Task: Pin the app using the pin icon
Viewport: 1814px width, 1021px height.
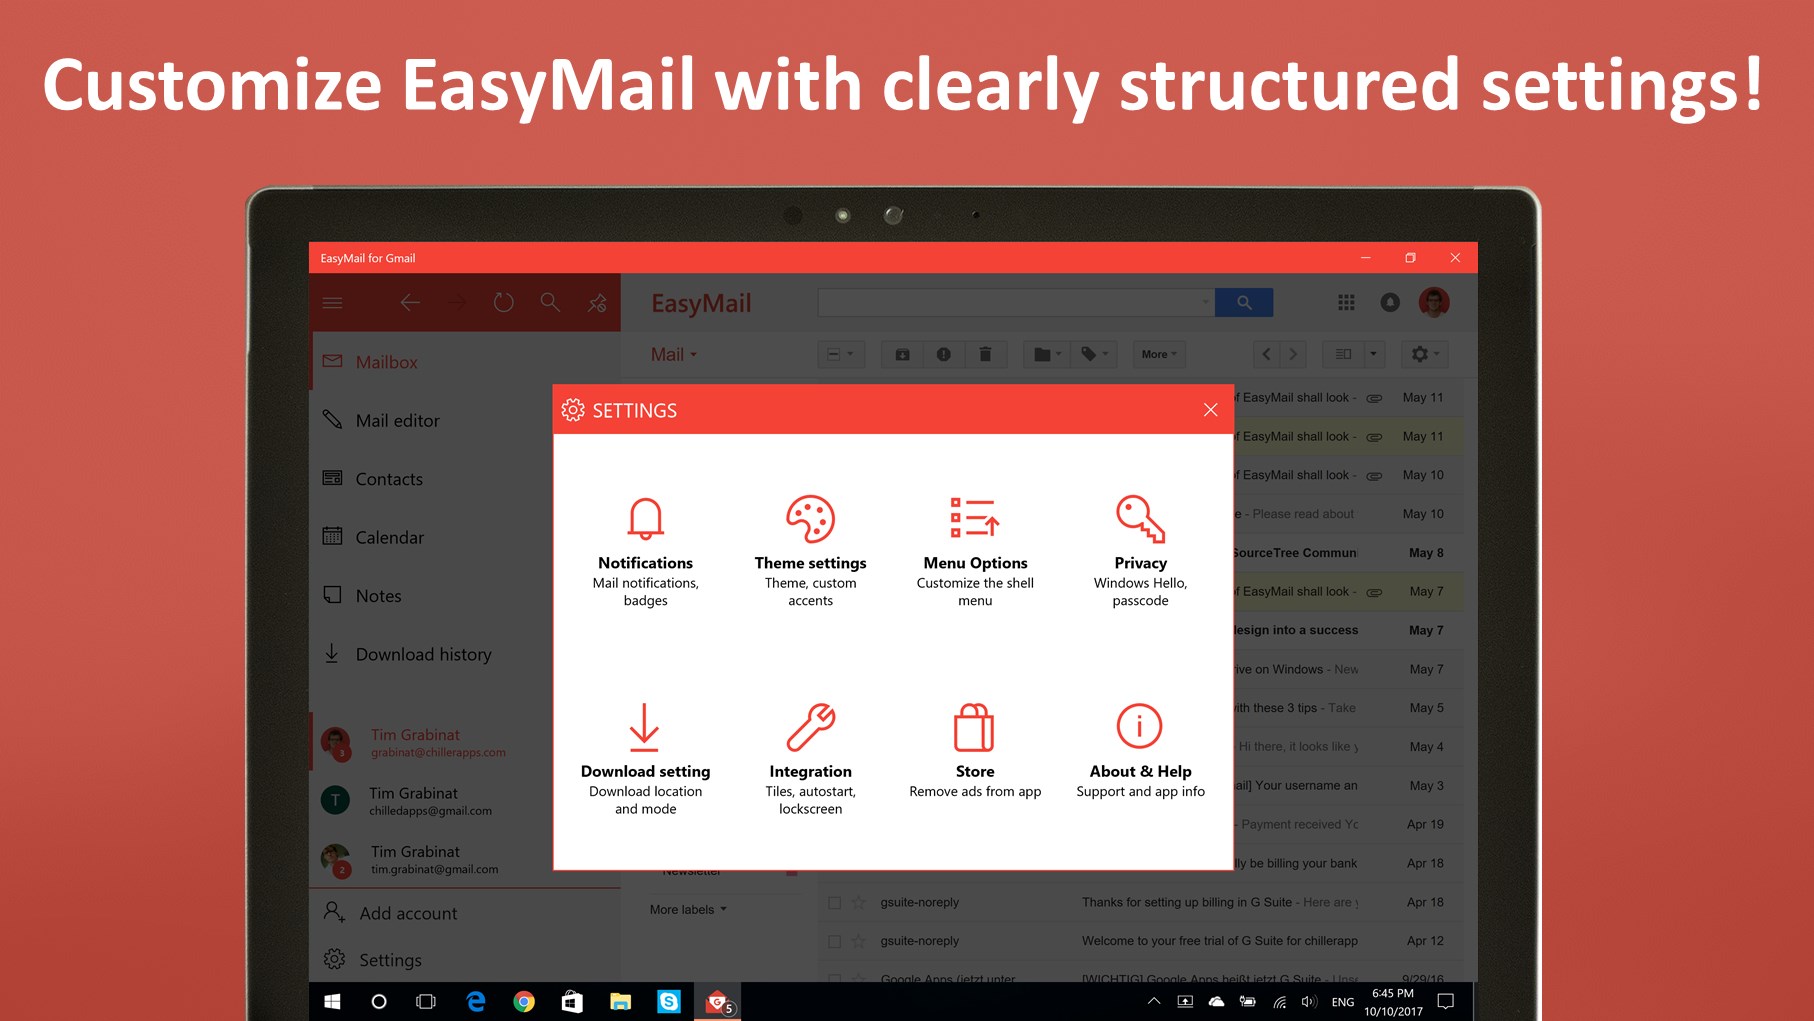Action: click(x=597, y=302)
